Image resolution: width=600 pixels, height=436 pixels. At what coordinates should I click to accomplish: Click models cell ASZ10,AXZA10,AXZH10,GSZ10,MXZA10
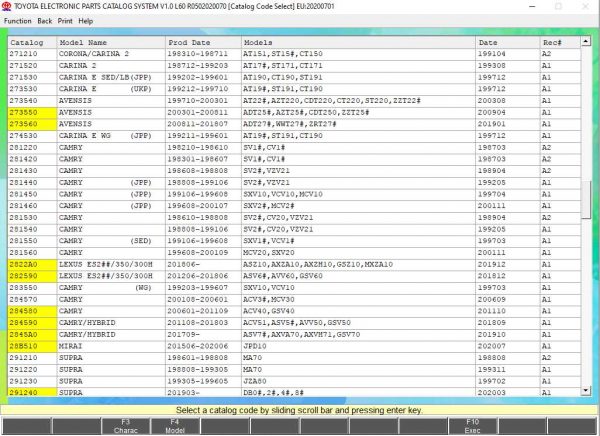click(318, 265)
